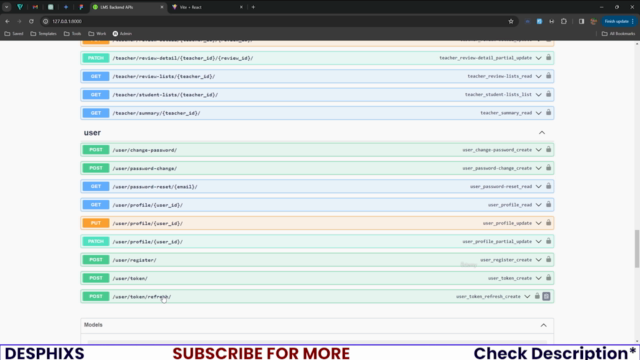Bookmark this page with the star icon
The height and width of the screenshot is (360, 640).
(511, 21)
